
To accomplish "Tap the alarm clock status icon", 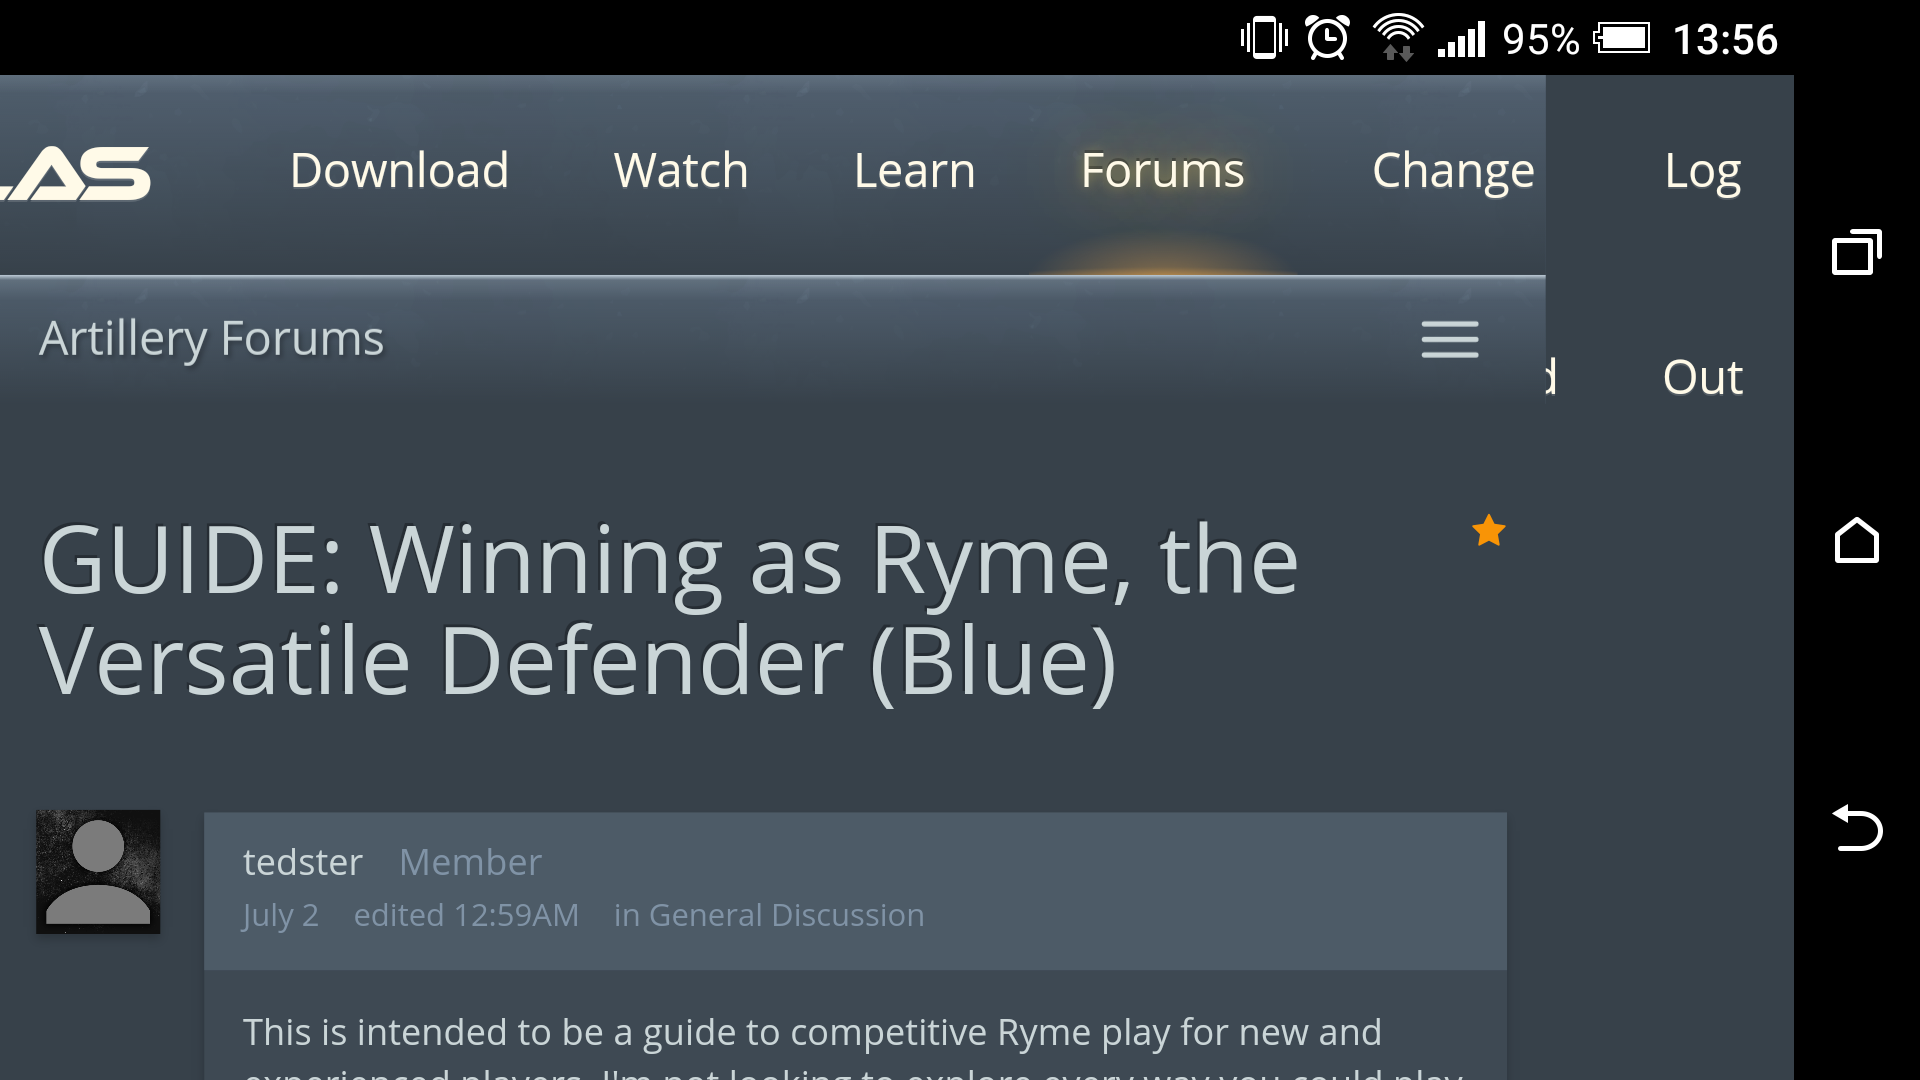I will click(x=1327, y=39).
